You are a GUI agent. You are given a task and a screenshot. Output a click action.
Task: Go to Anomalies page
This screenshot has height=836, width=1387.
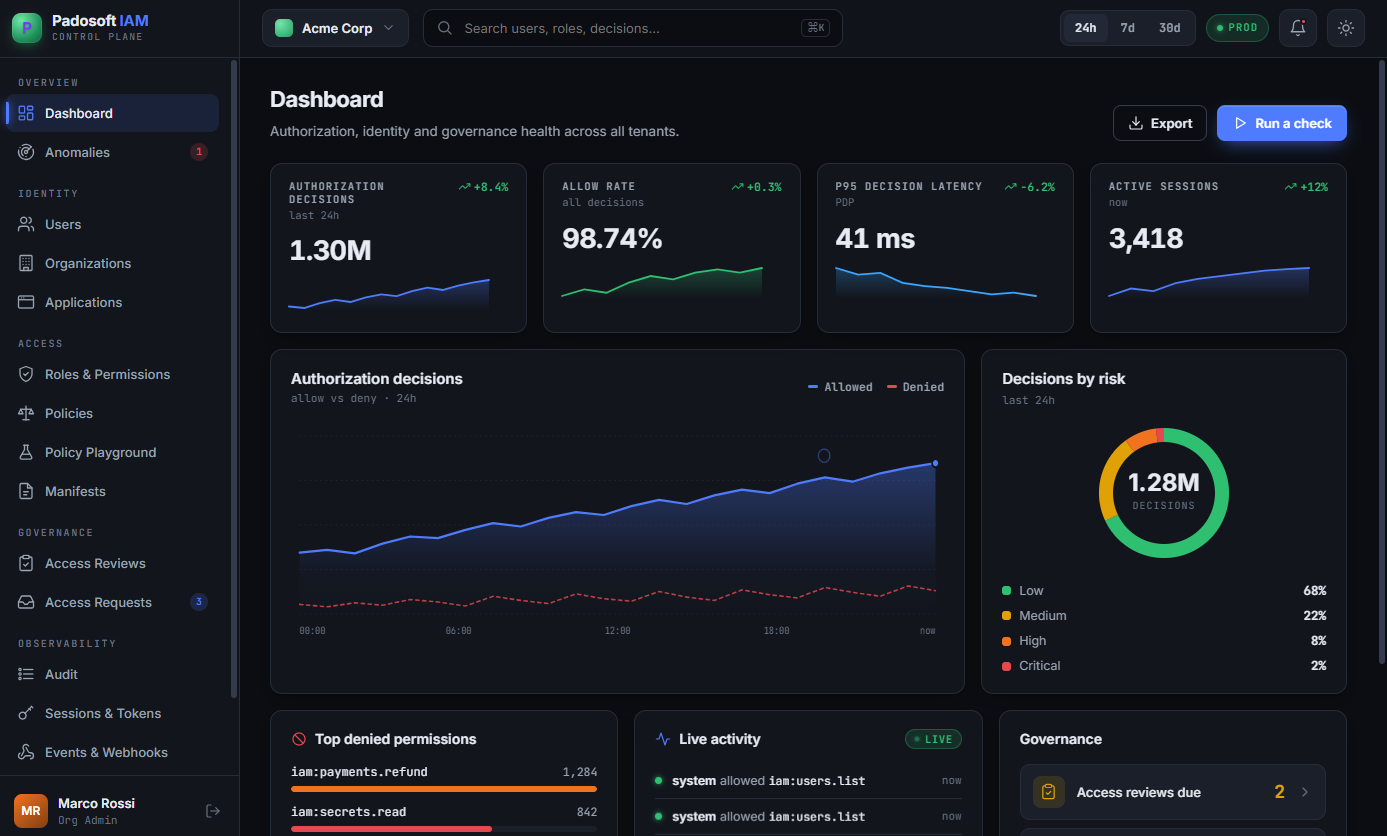coord(112,152)
